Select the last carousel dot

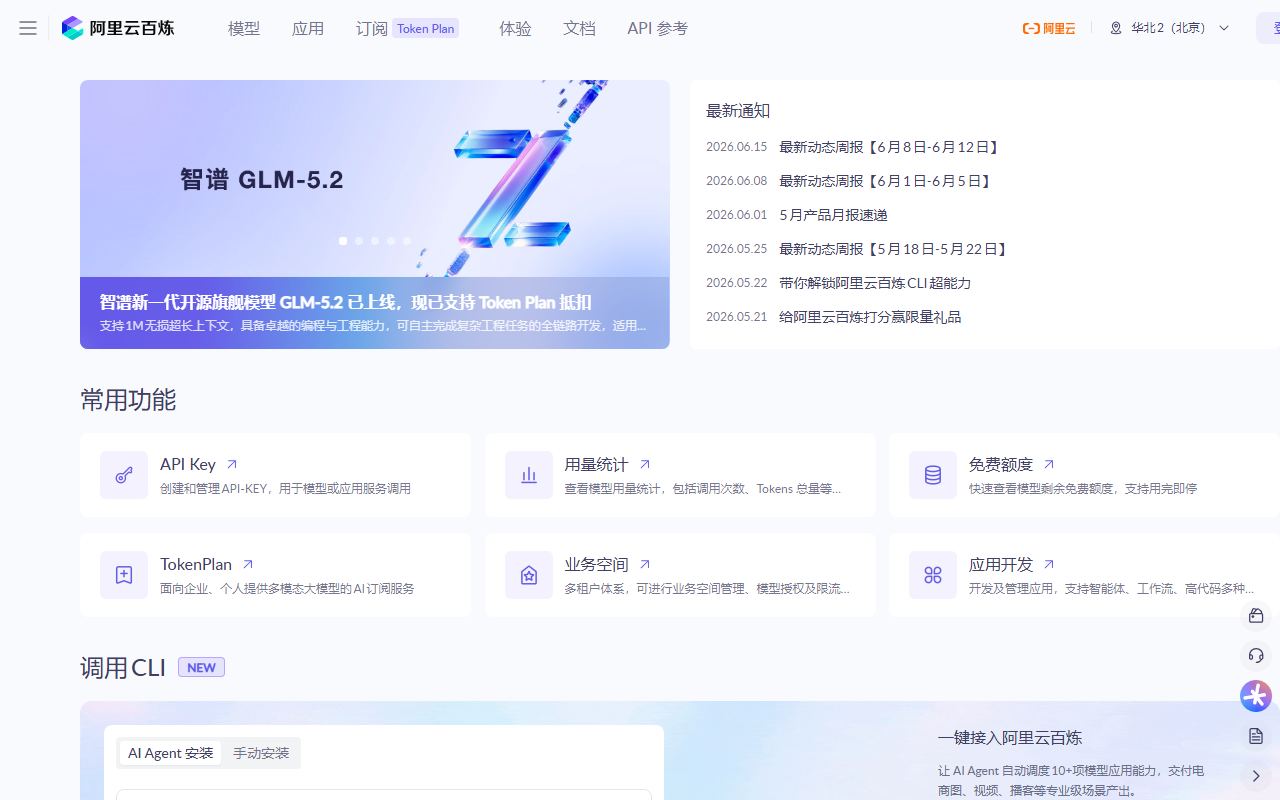coord(407,241)
